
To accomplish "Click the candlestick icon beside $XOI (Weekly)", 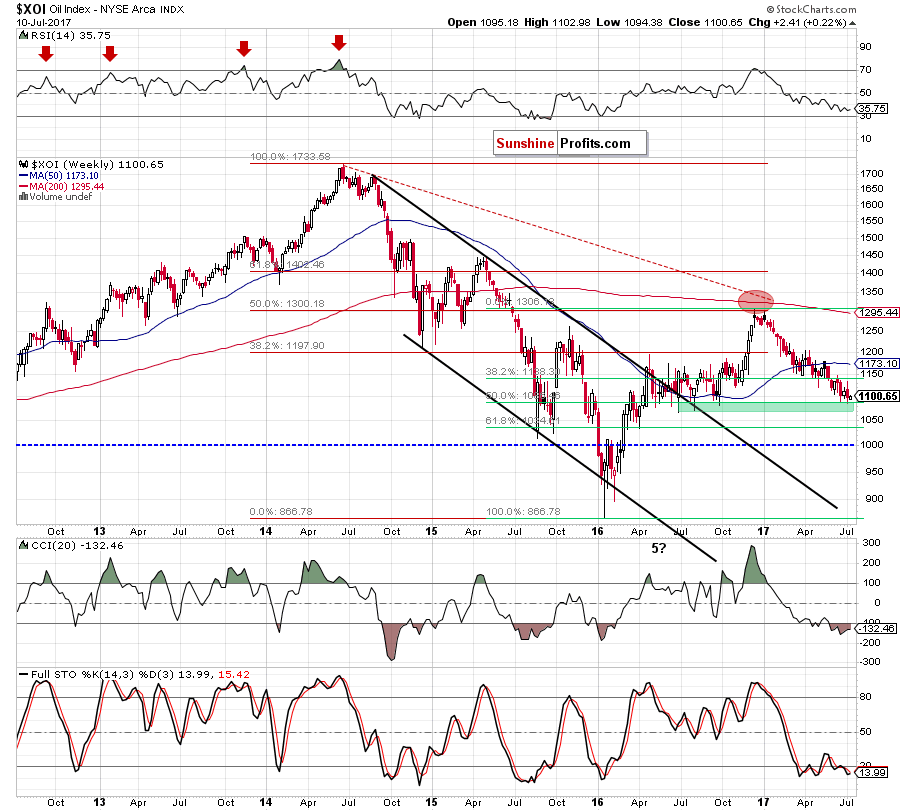I will (23, 164).
